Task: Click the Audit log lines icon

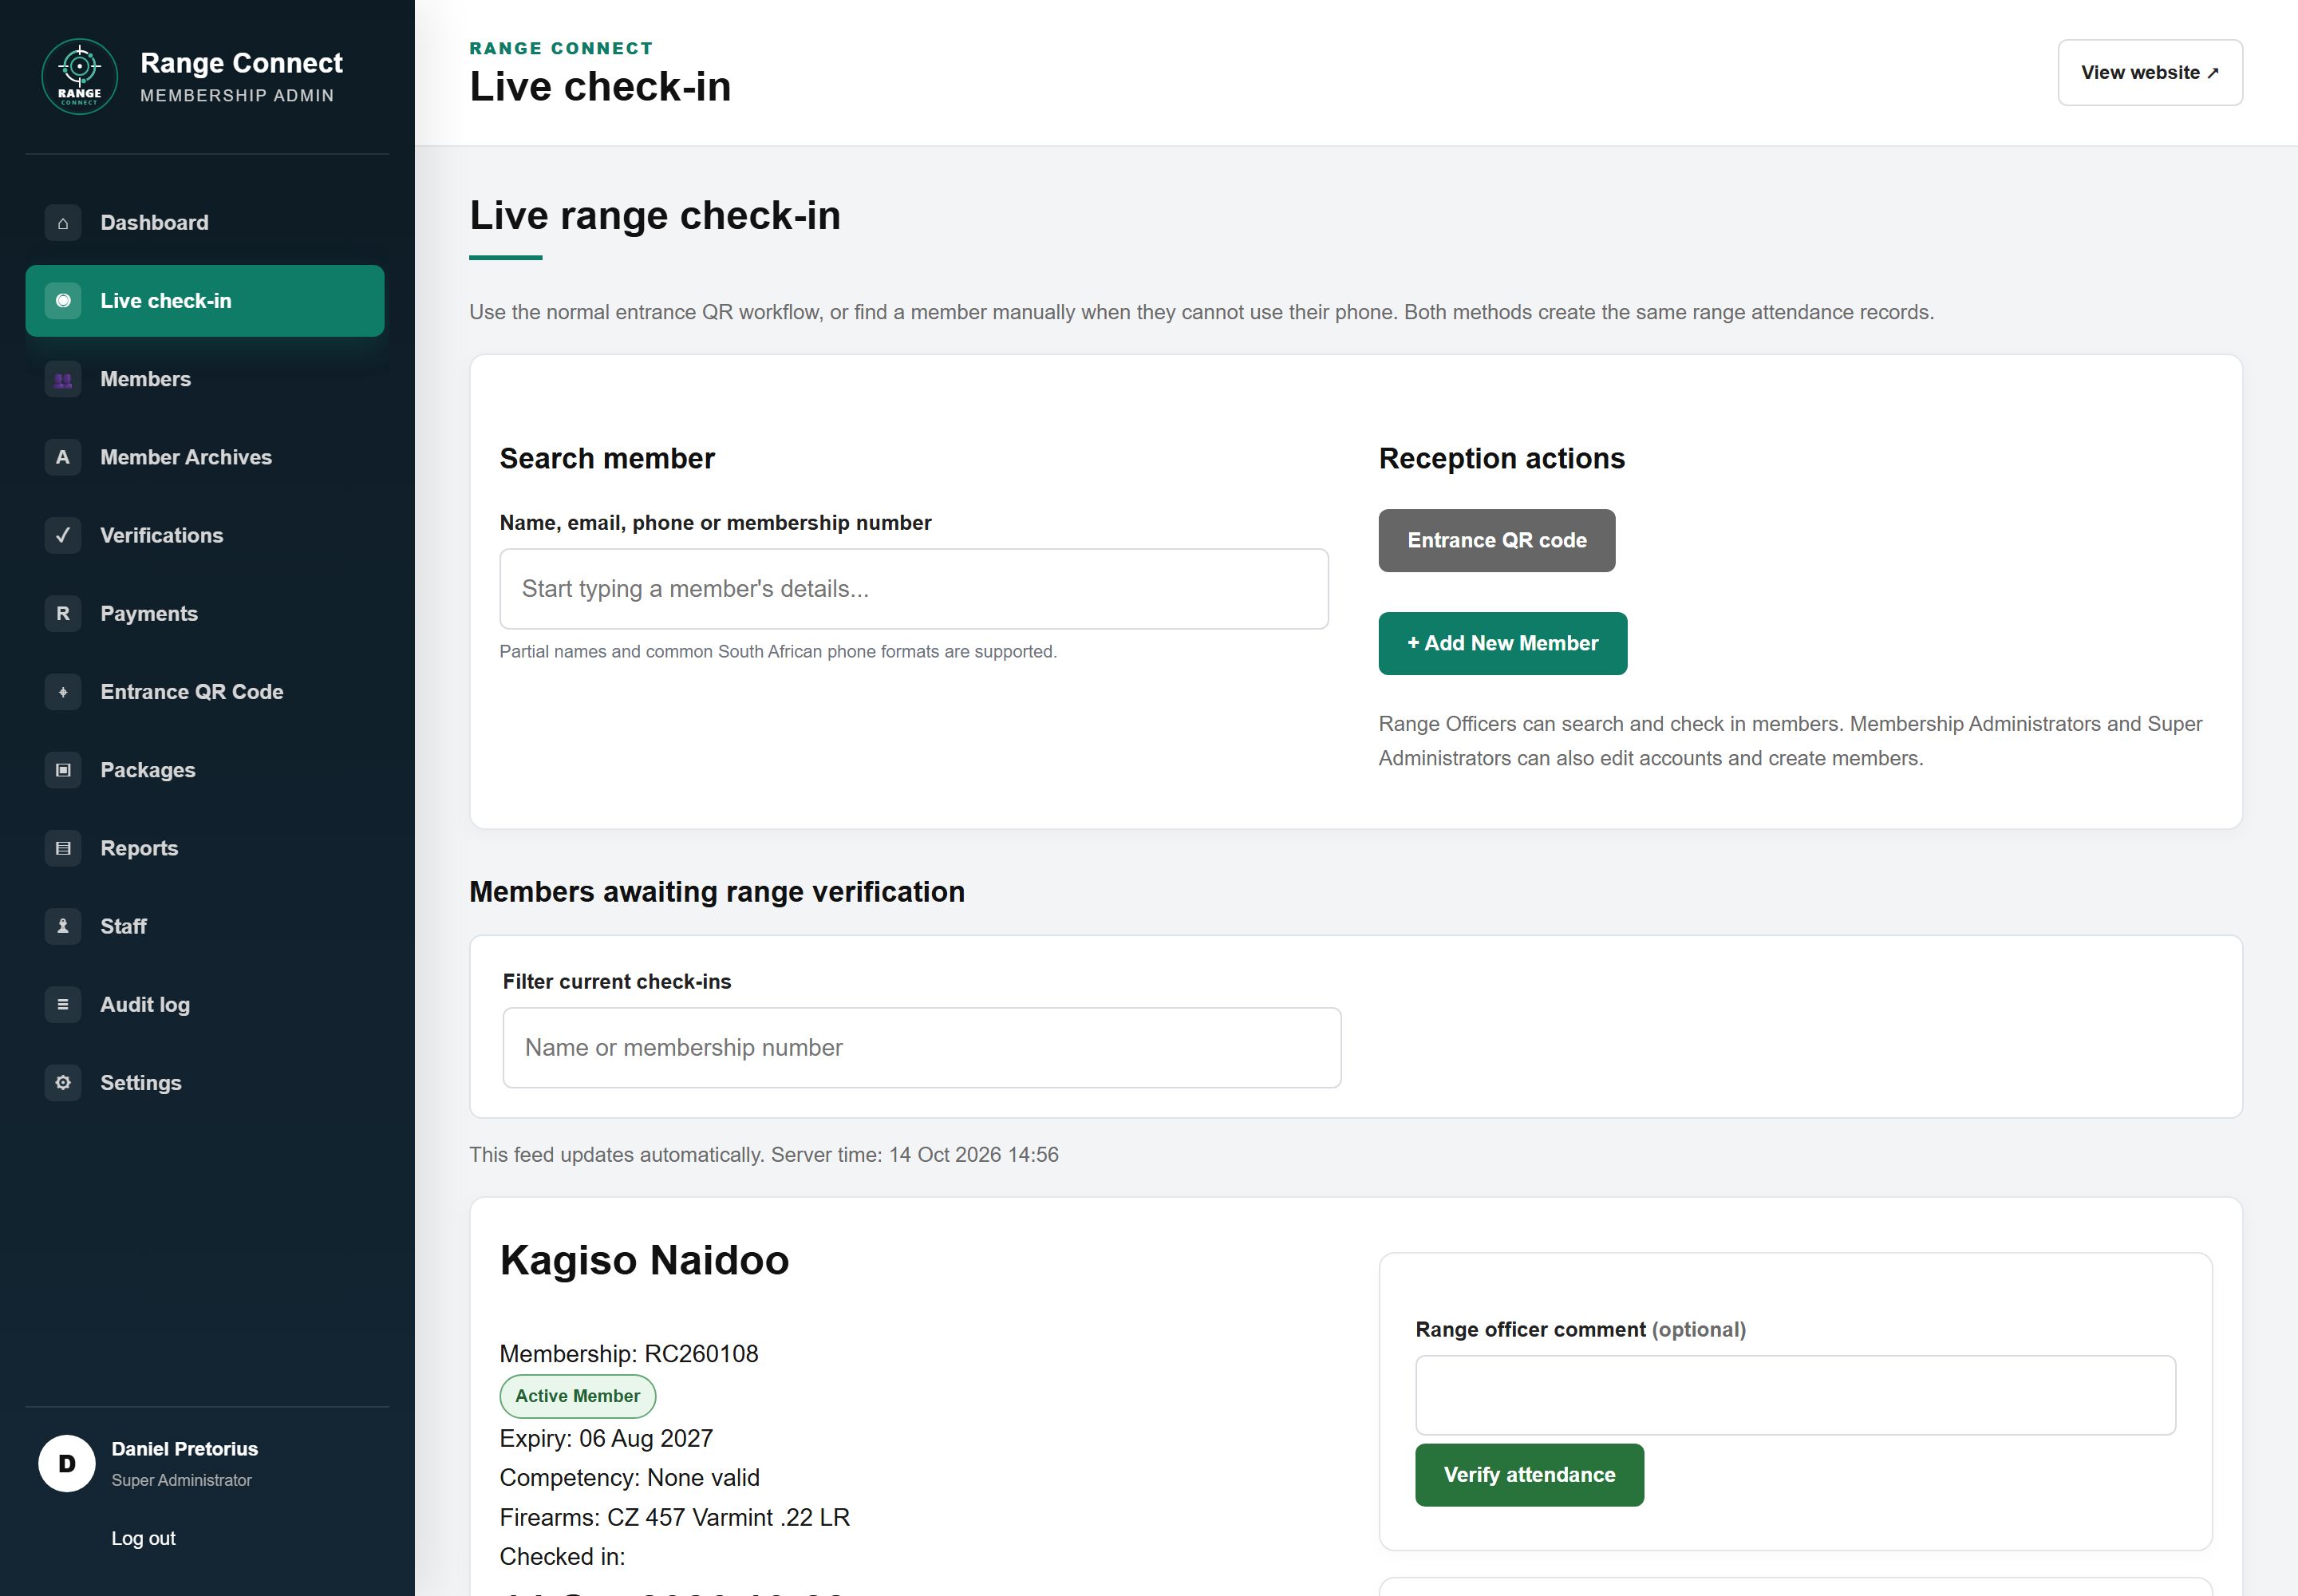Action: coord(63,1004)
